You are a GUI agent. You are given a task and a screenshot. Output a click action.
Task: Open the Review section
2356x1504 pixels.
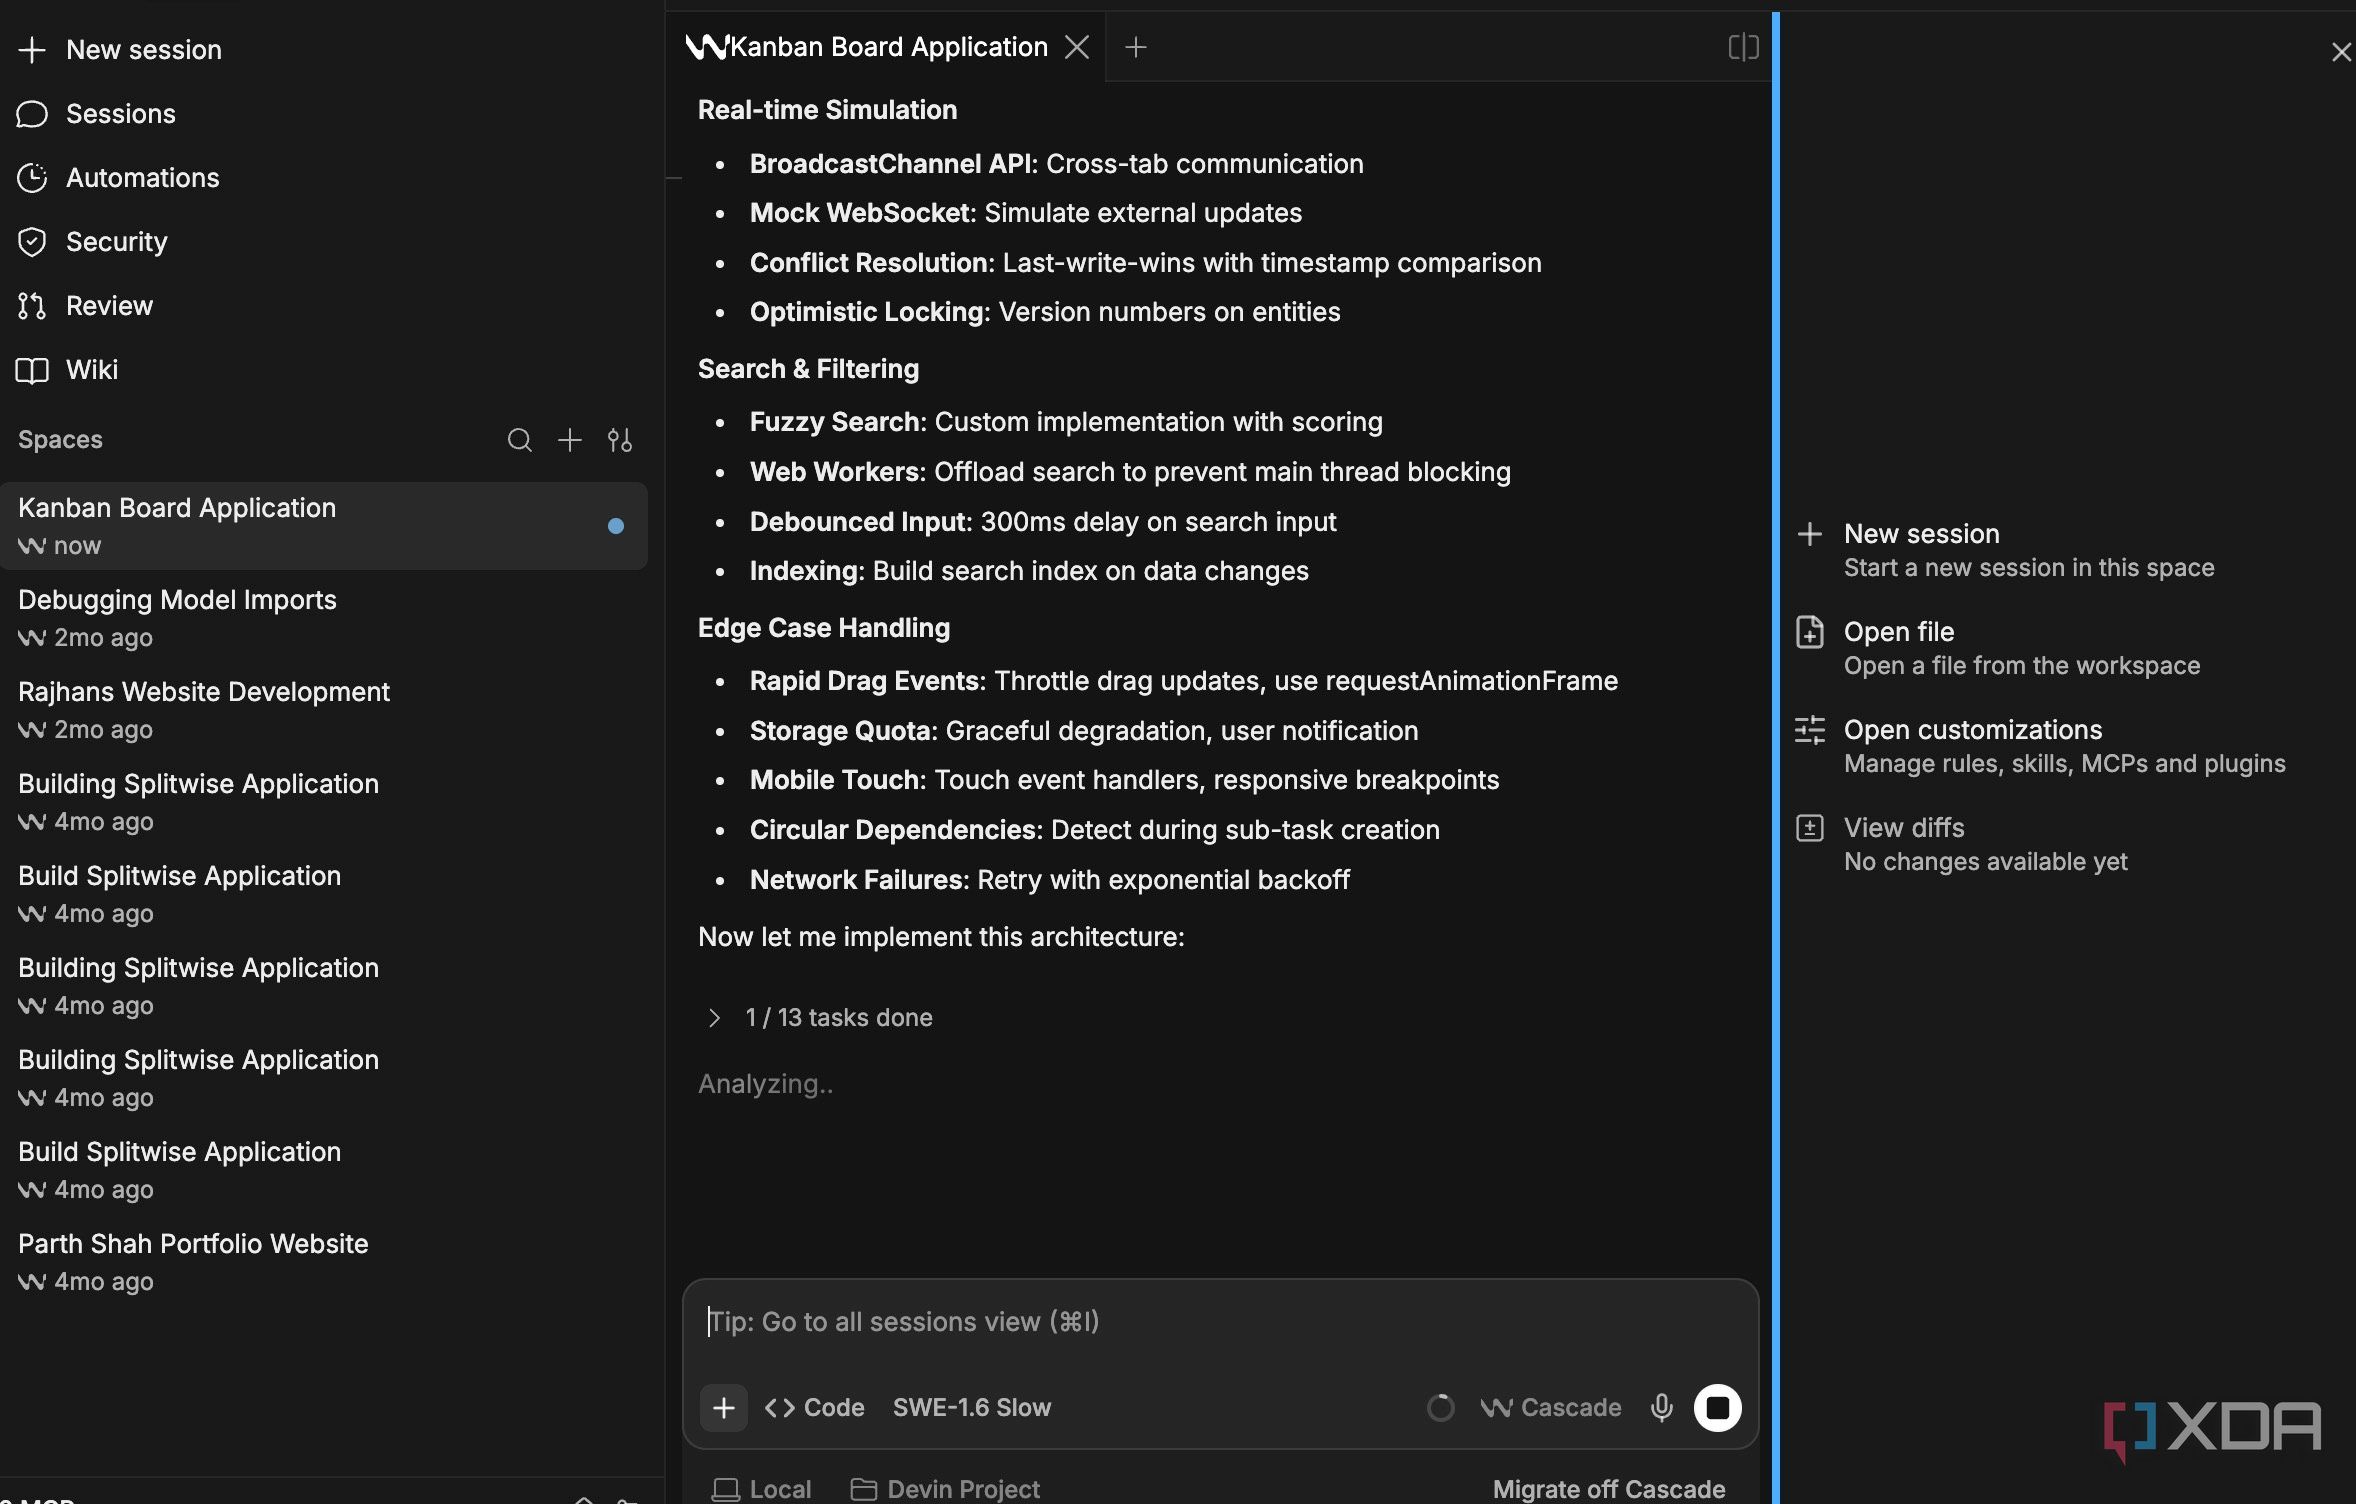click(86, 306)
